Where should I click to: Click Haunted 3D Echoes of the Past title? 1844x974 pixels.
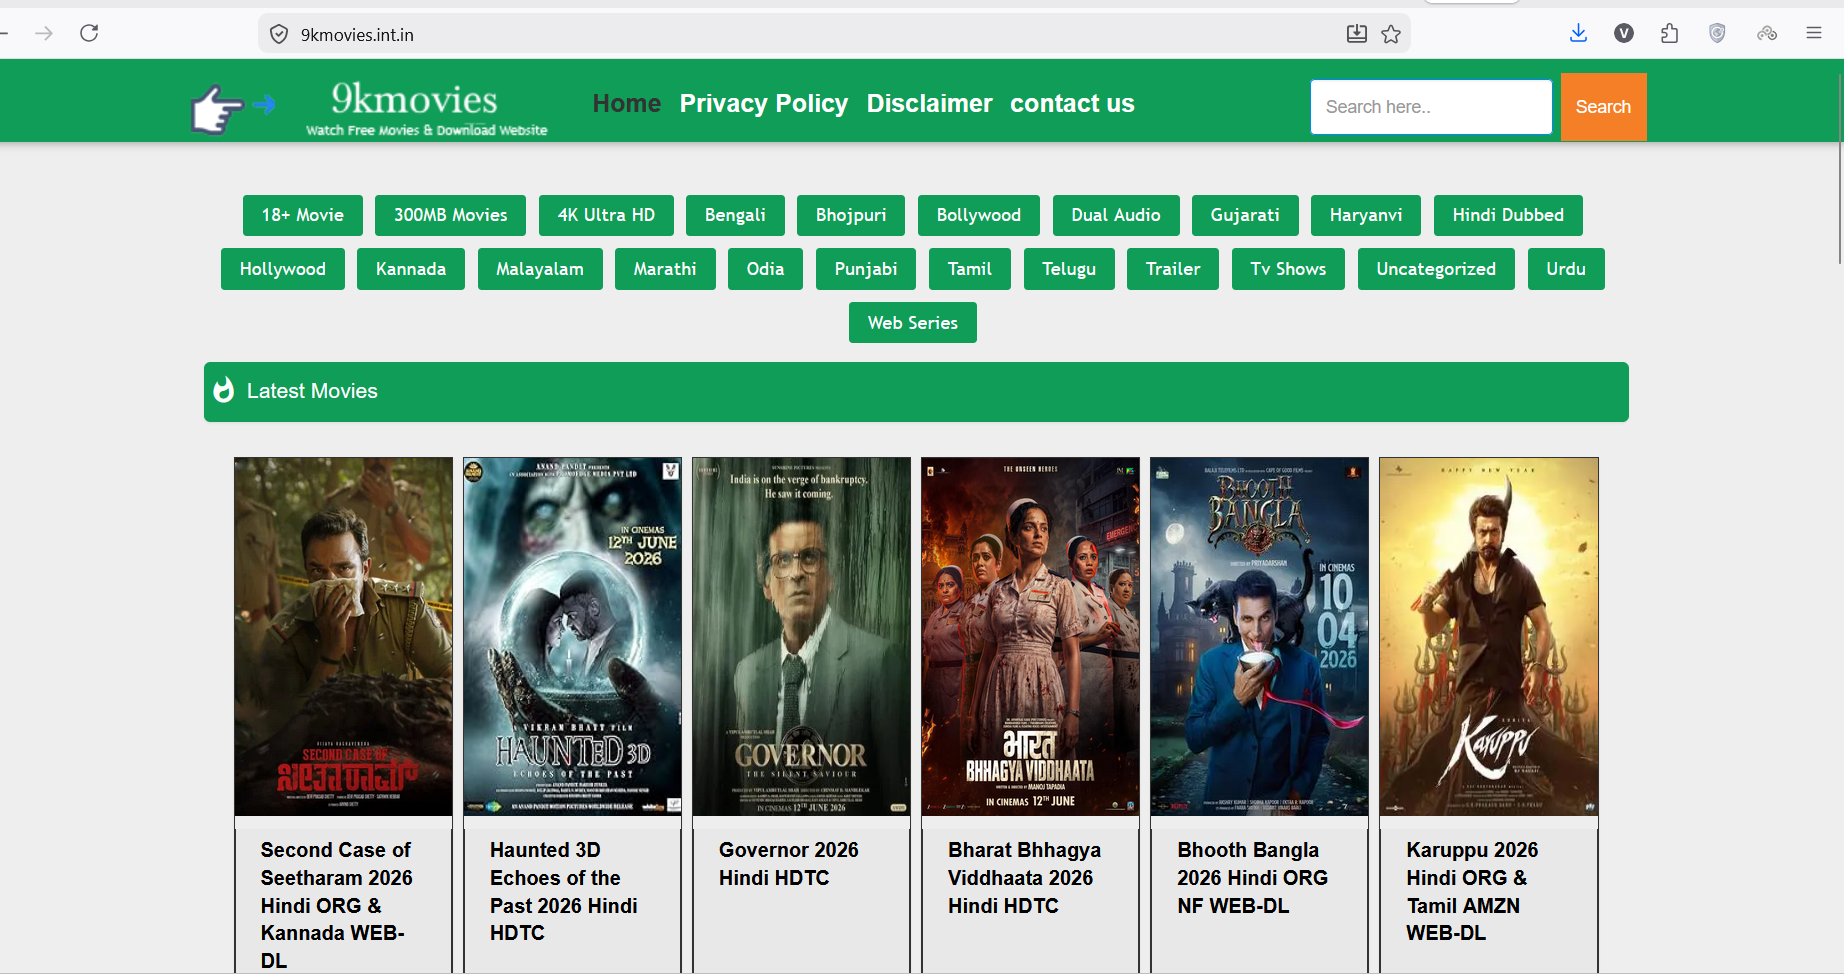point(564,891)
